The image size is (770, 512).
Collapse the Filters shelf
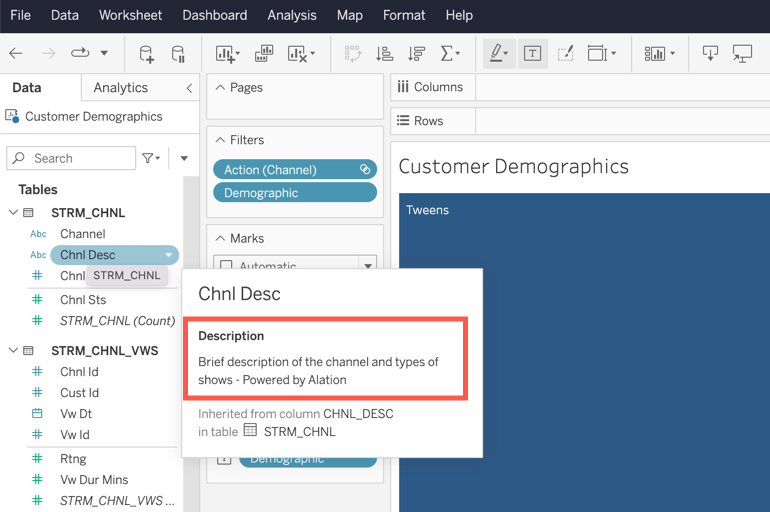(x=220, y=140)
